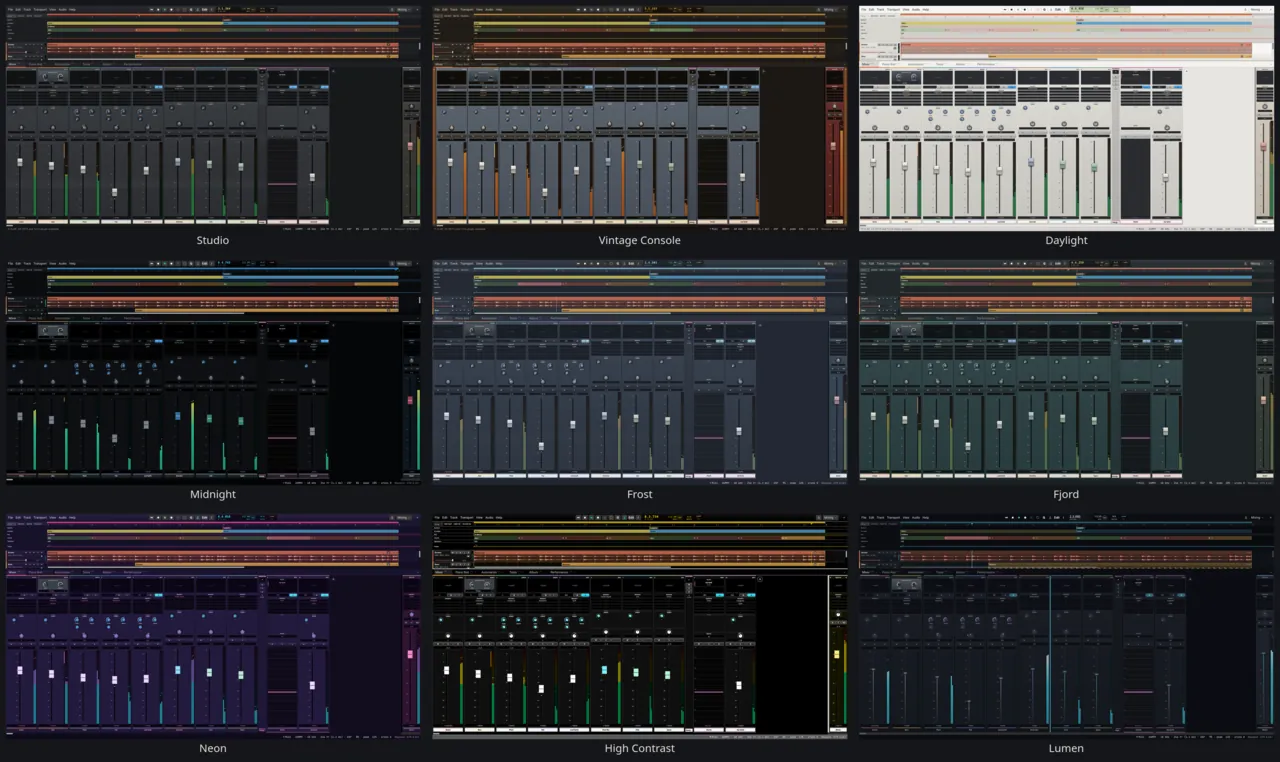Open the Mixing dropdown in the High Contrast preview

pyautogui.click(x=831, y=518)
